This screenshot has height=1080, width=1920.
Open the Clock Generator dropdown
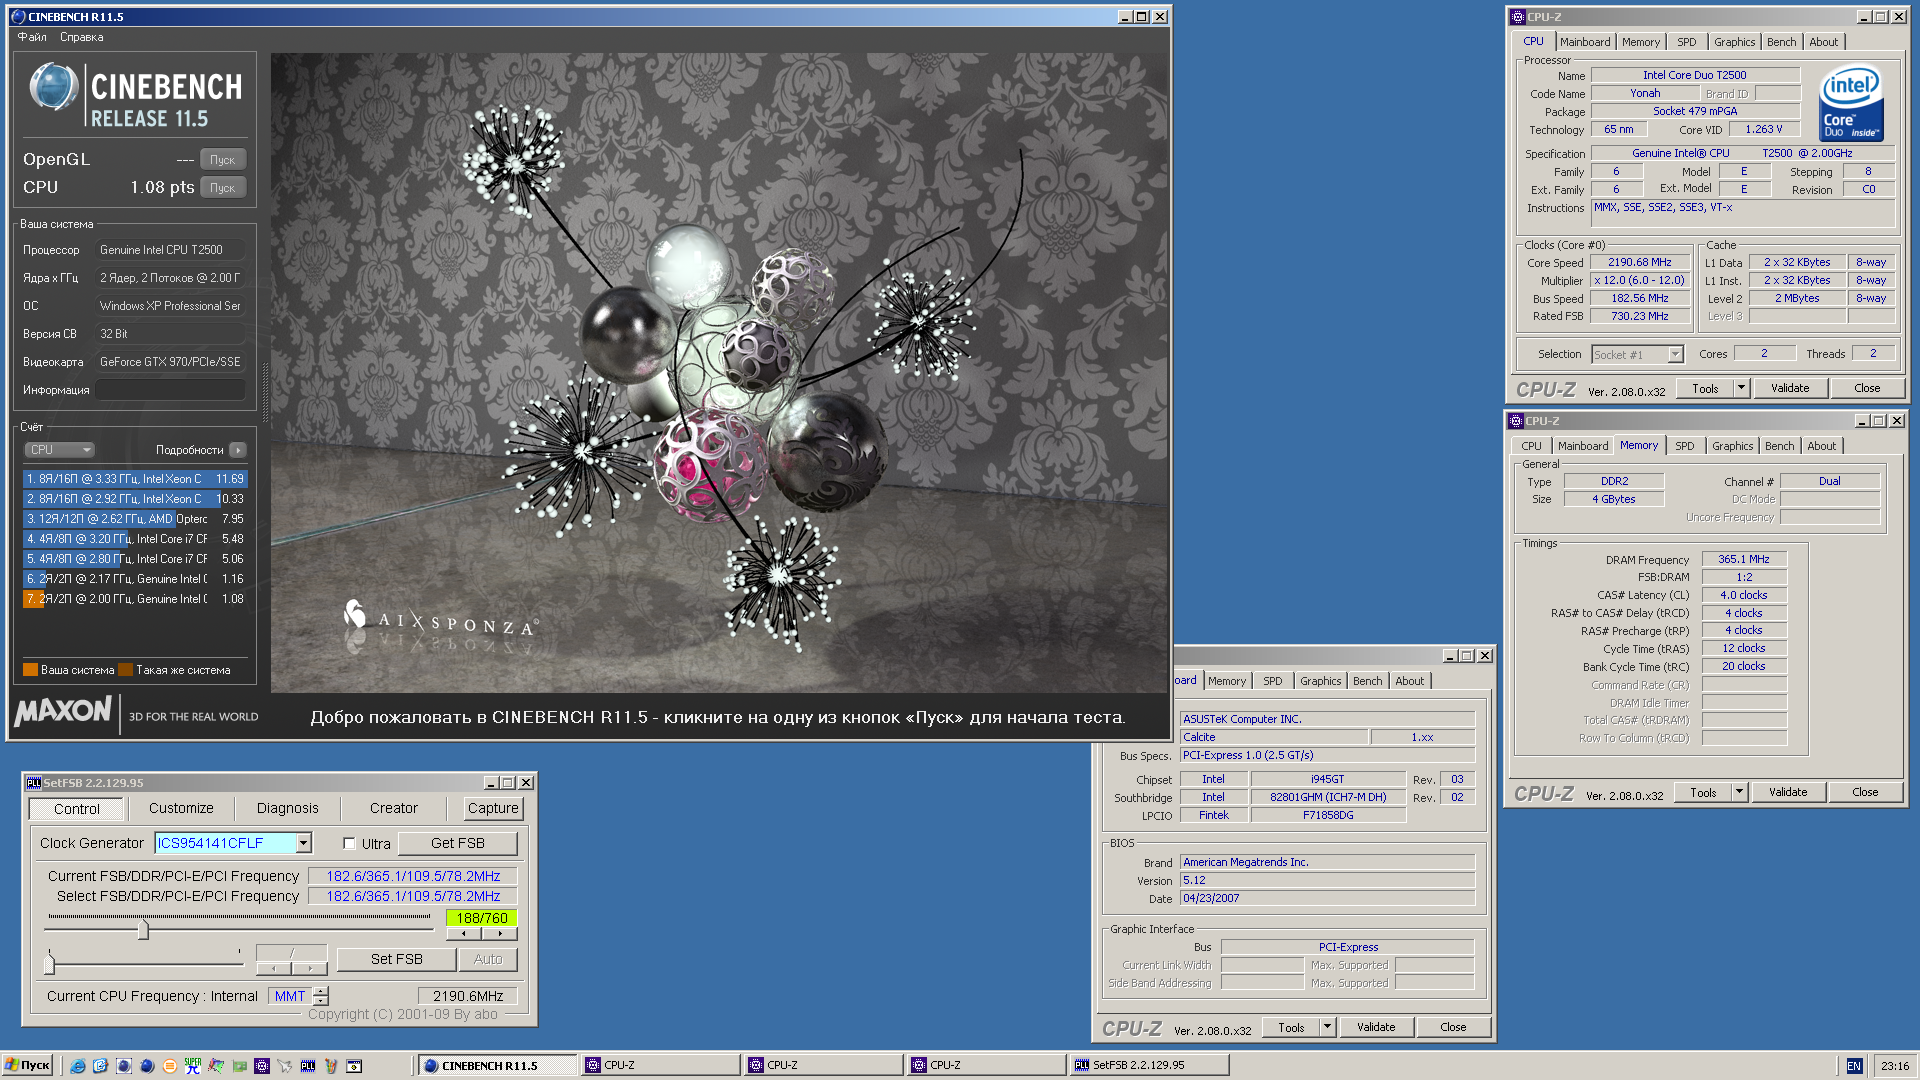(x=303, y=843)
